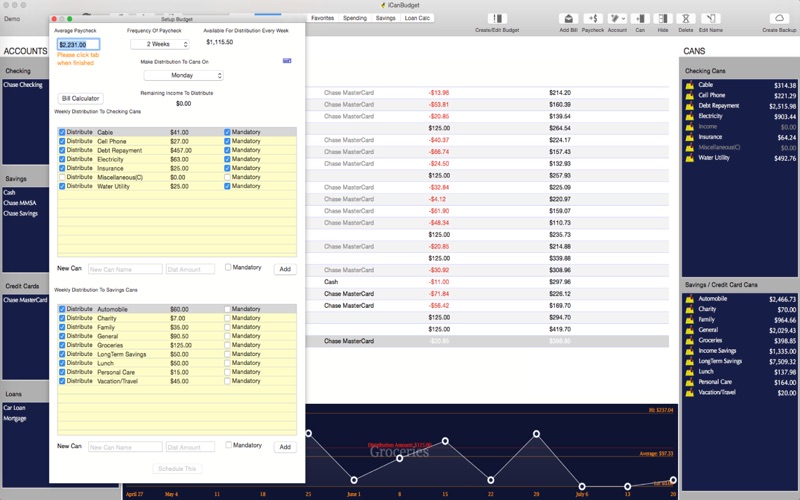Click the Groceries $125.00 distribution amount
This screenshot has height=500, width=800.
pos(181,345)
